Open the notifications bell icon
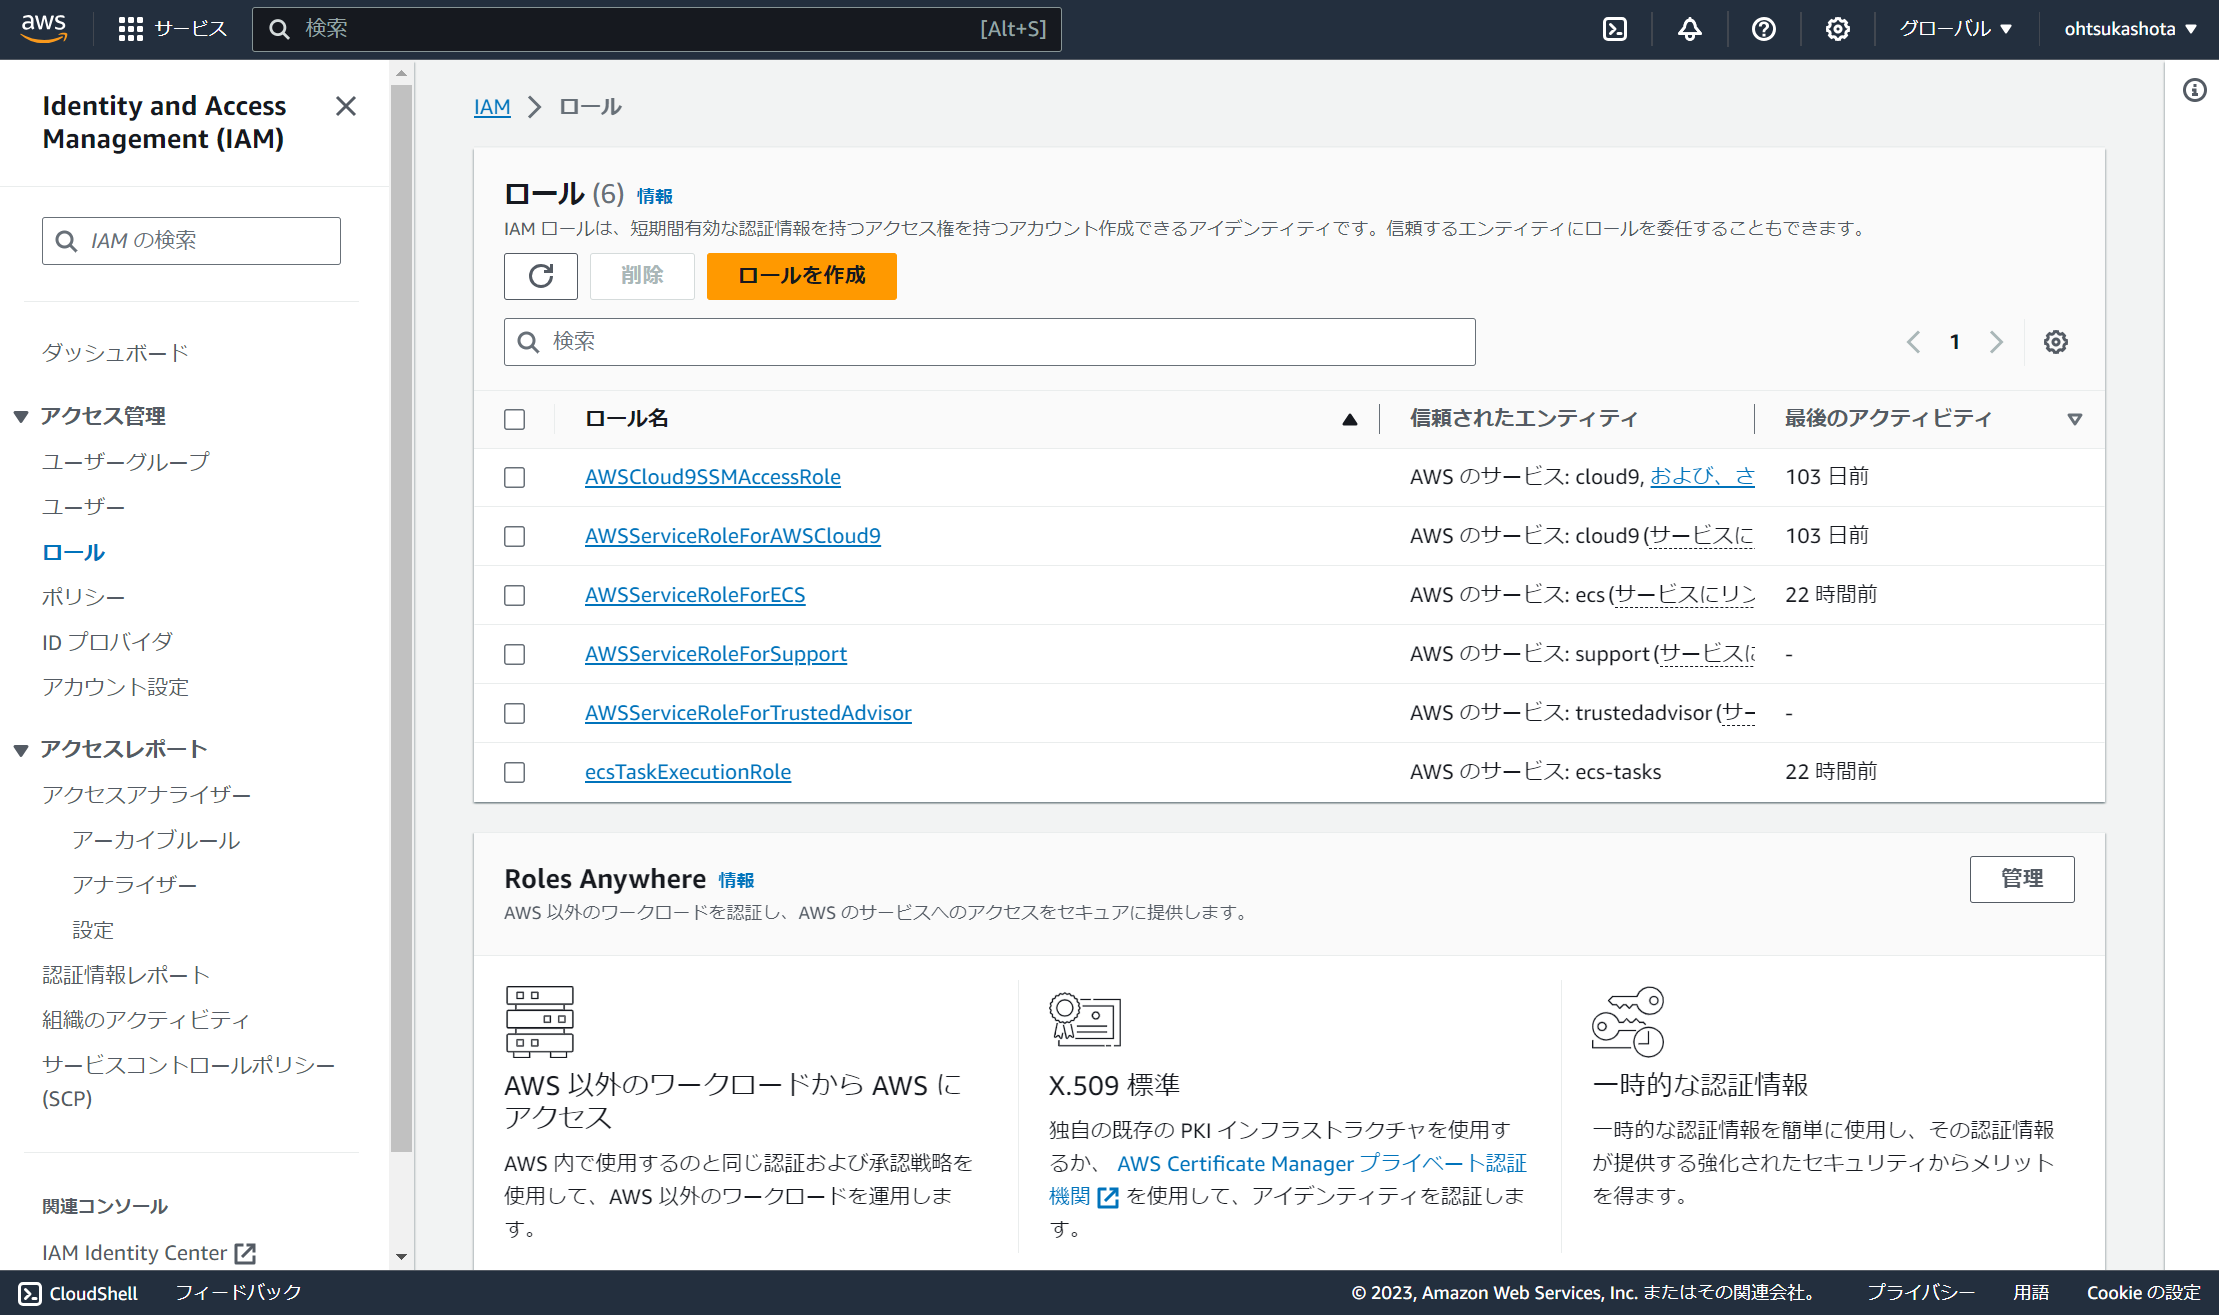Screen dimensions: 2219x1315 (1688, 29)
